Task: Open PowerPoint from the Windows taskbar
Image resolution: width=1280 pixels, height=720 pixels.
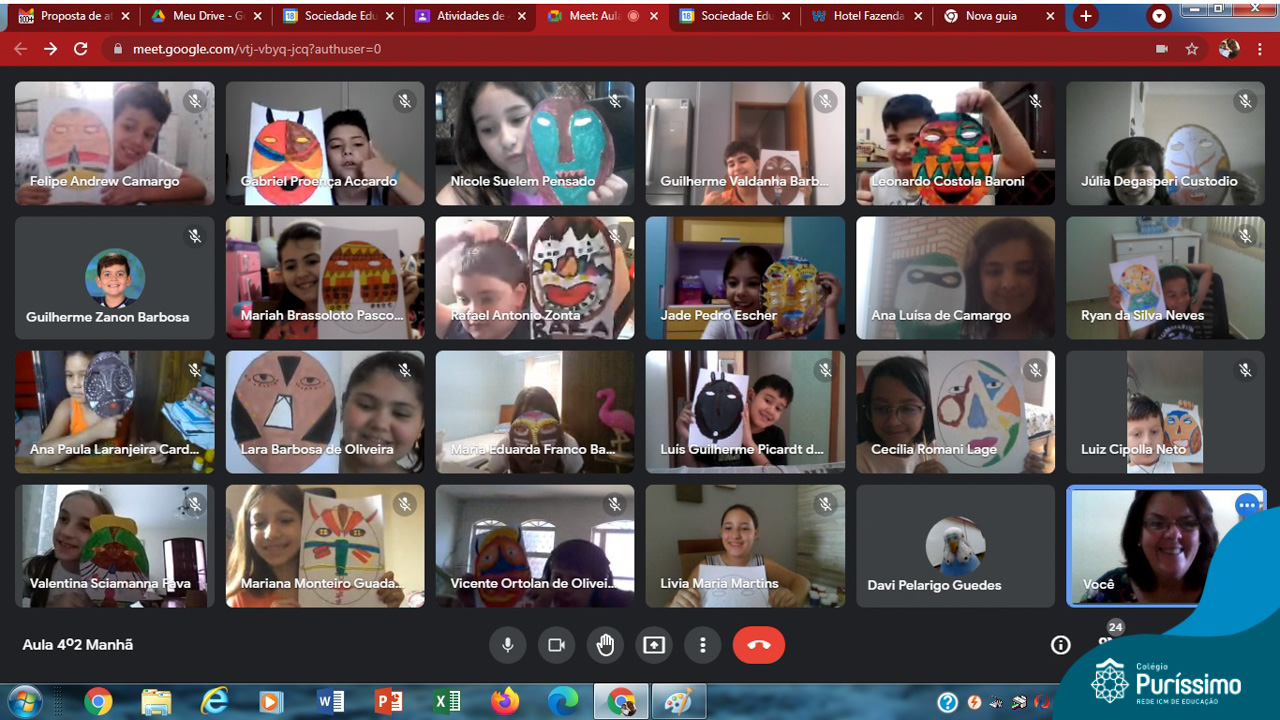Action: (x=388, y=702)
